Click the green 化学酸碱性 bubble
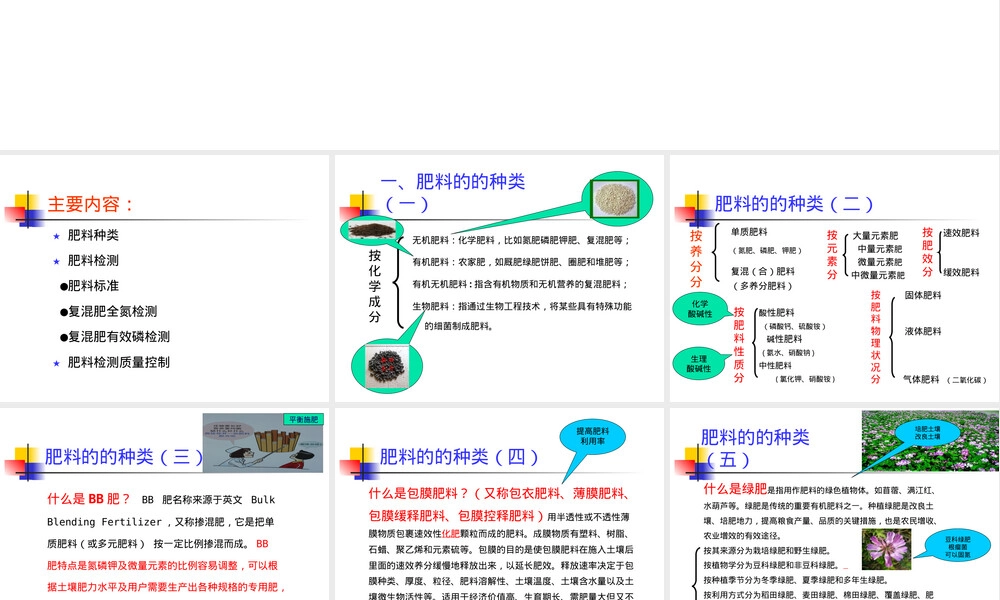The height and width of the screenshot is (600, 1000). tap(700, 309)
